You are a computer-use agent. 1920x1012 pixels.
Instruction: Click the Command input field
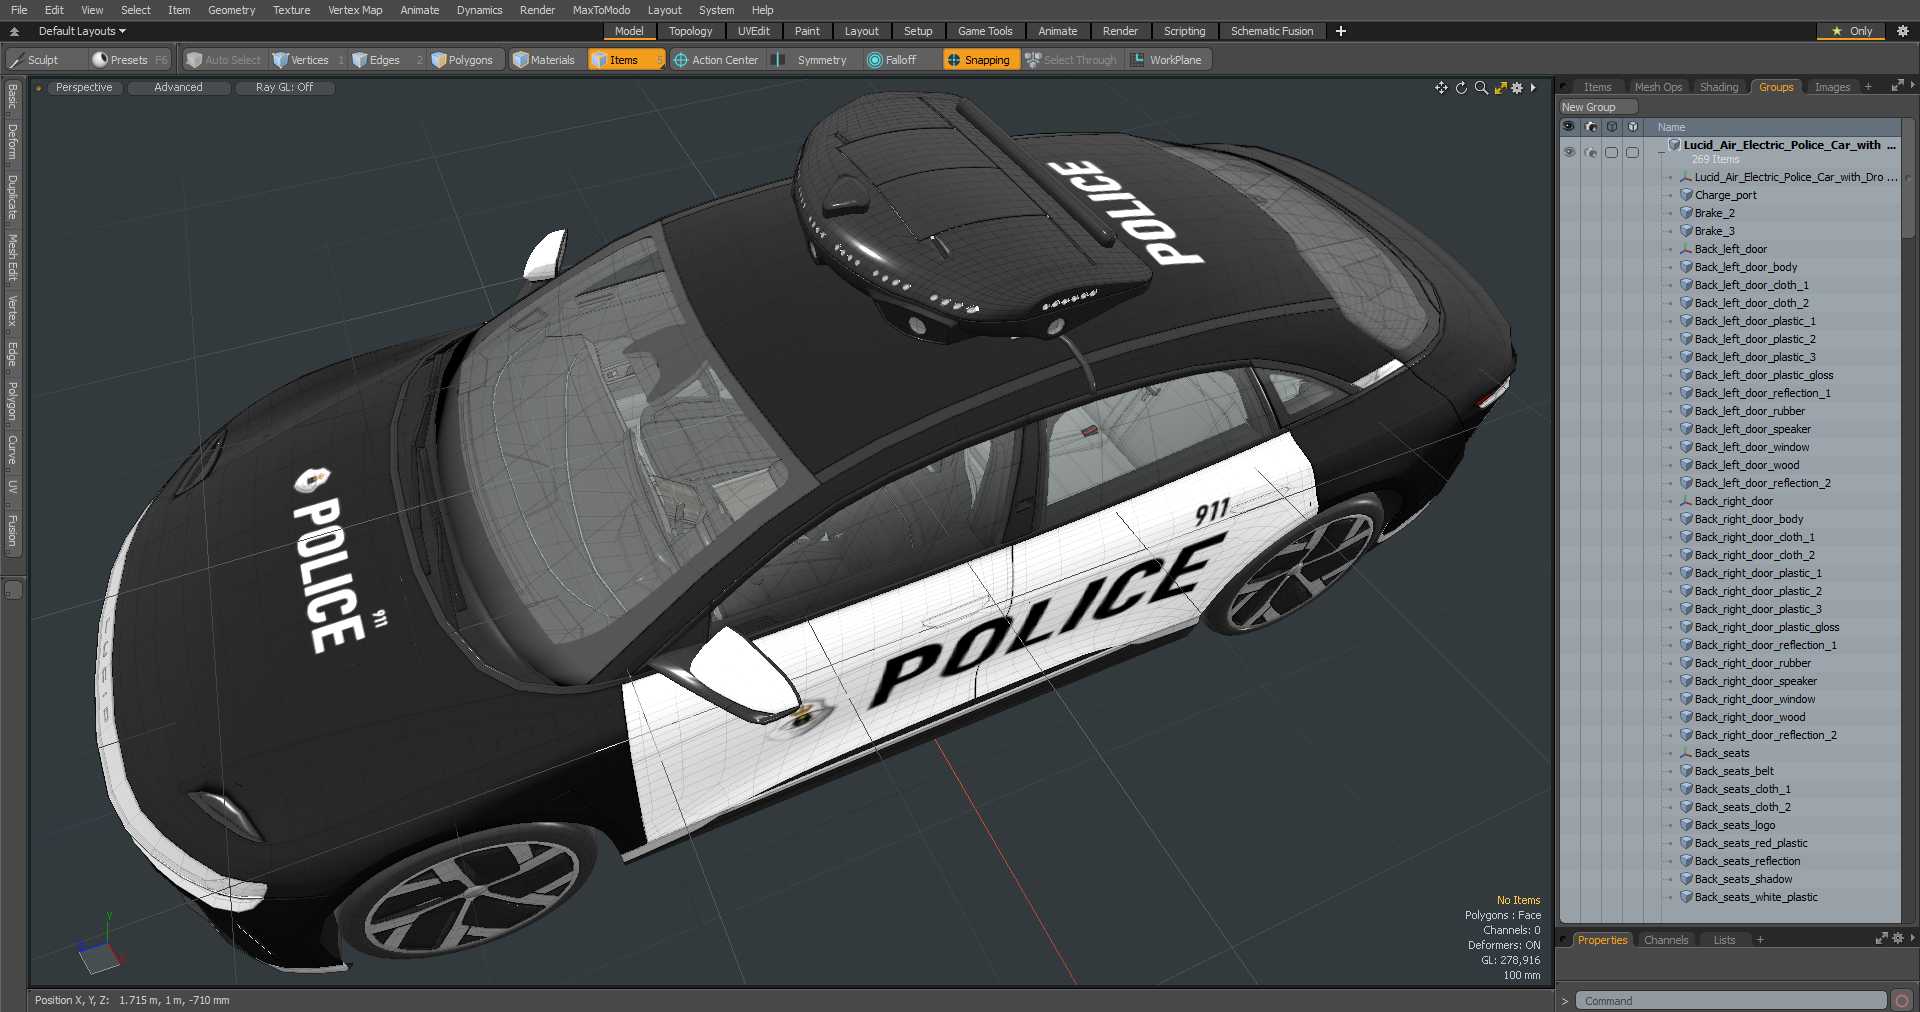pyautogui.click(x=1731, y=1000)
